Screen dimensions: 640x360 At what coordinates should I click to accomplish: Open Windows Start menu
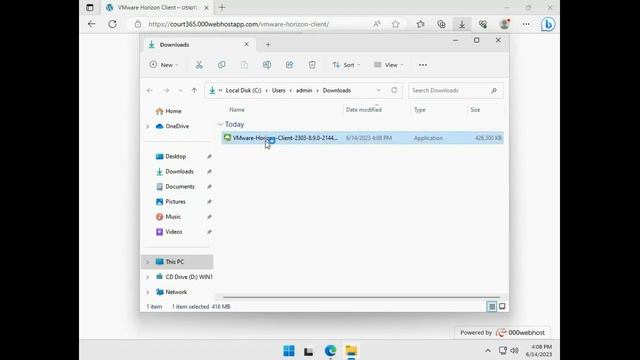289,351
